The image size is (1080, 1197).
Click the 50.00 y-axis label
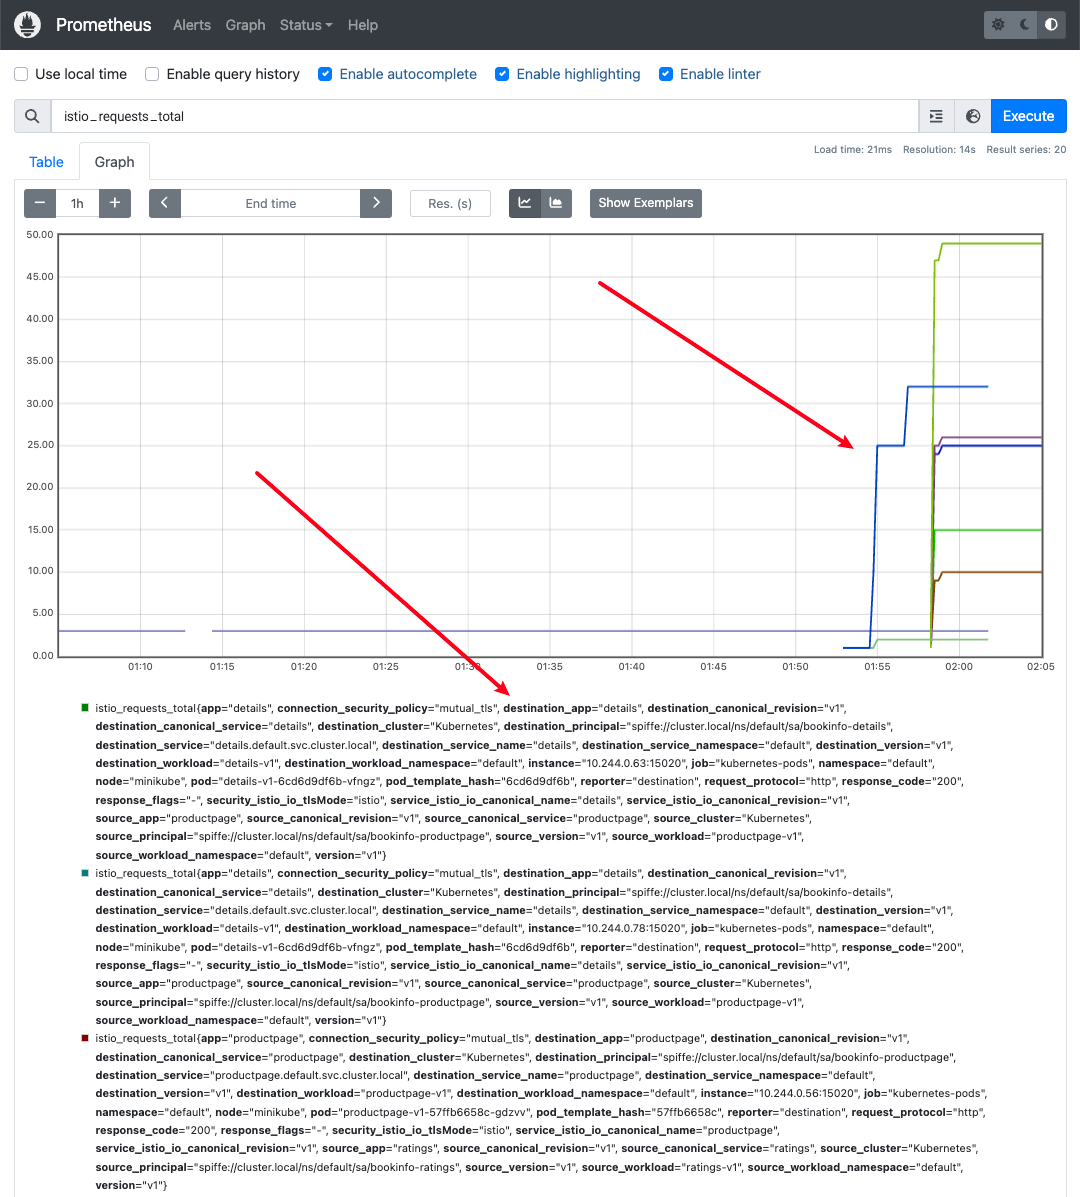(40, 234)
